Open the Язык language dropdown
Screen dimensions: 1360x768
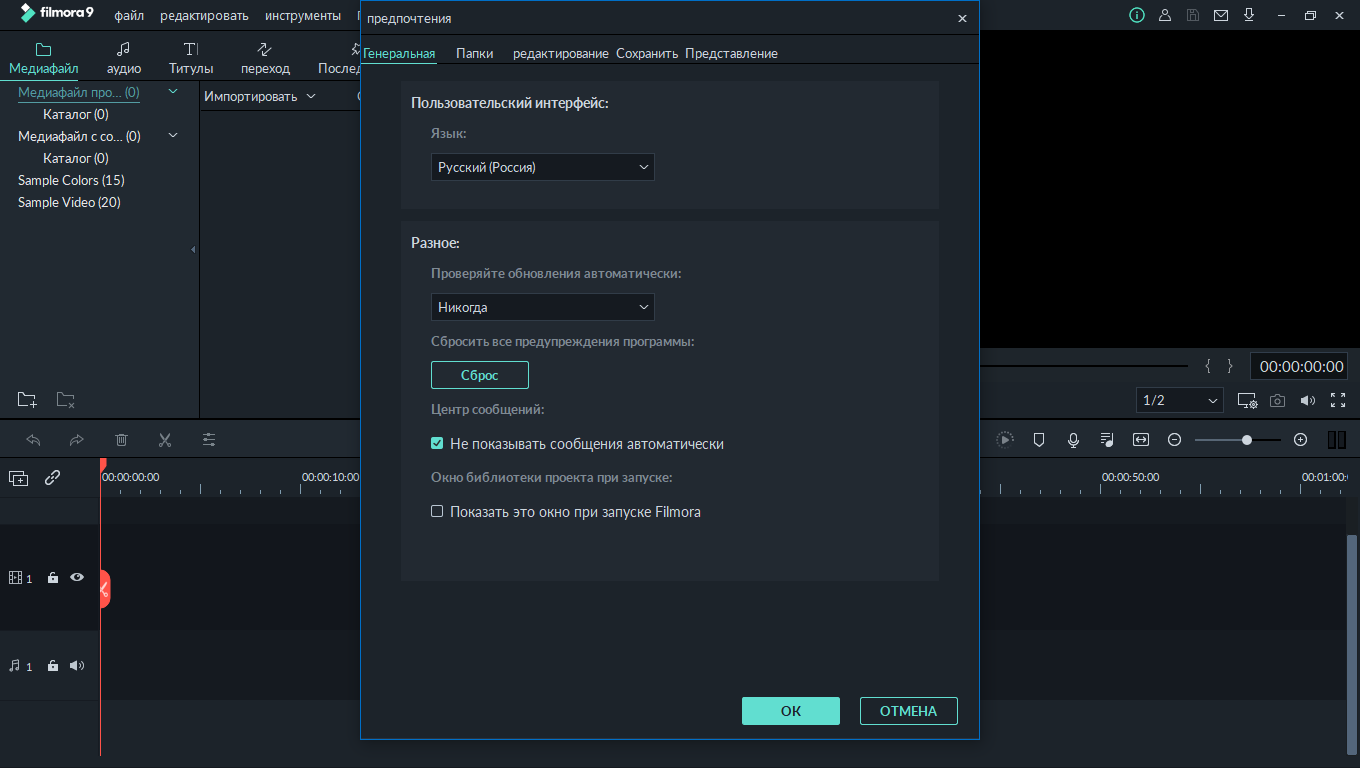pos(543,167)
